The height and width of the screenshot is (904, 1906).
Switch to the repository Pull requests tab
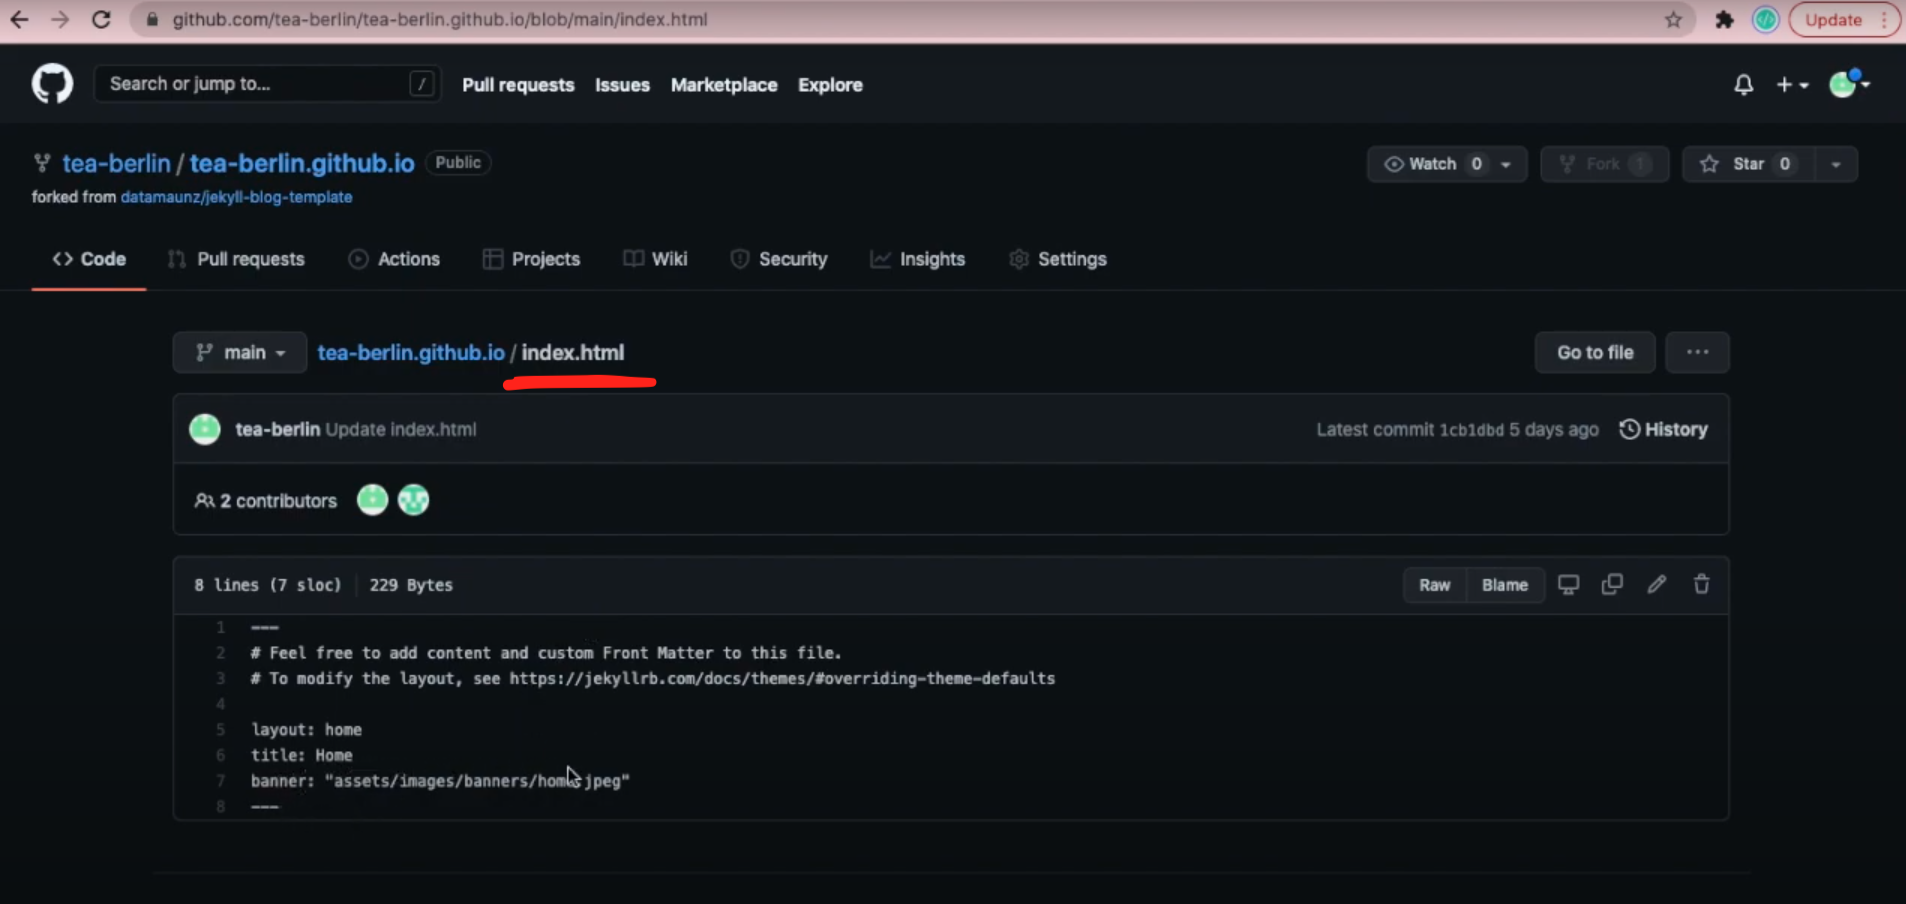click(237, 259)
